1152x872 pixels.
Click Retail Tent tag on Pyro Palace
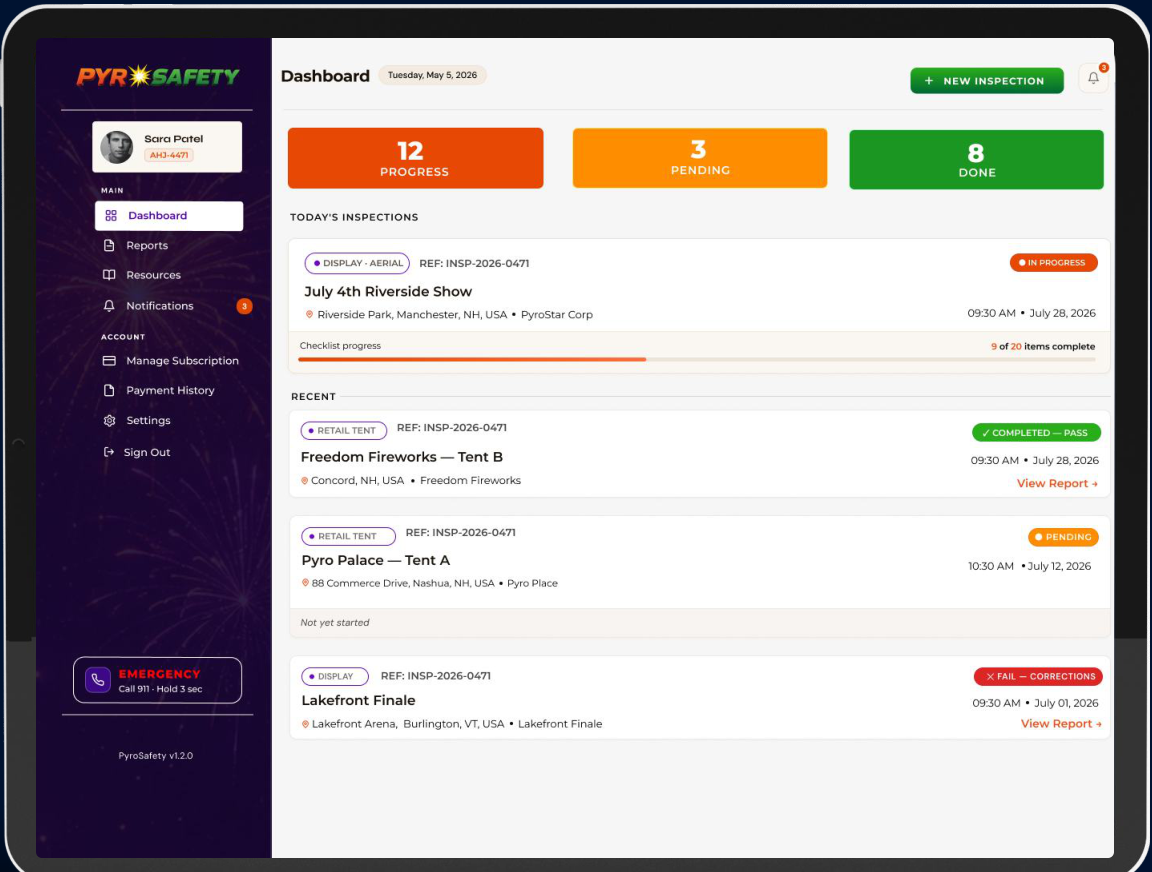[x=348, y=536]
